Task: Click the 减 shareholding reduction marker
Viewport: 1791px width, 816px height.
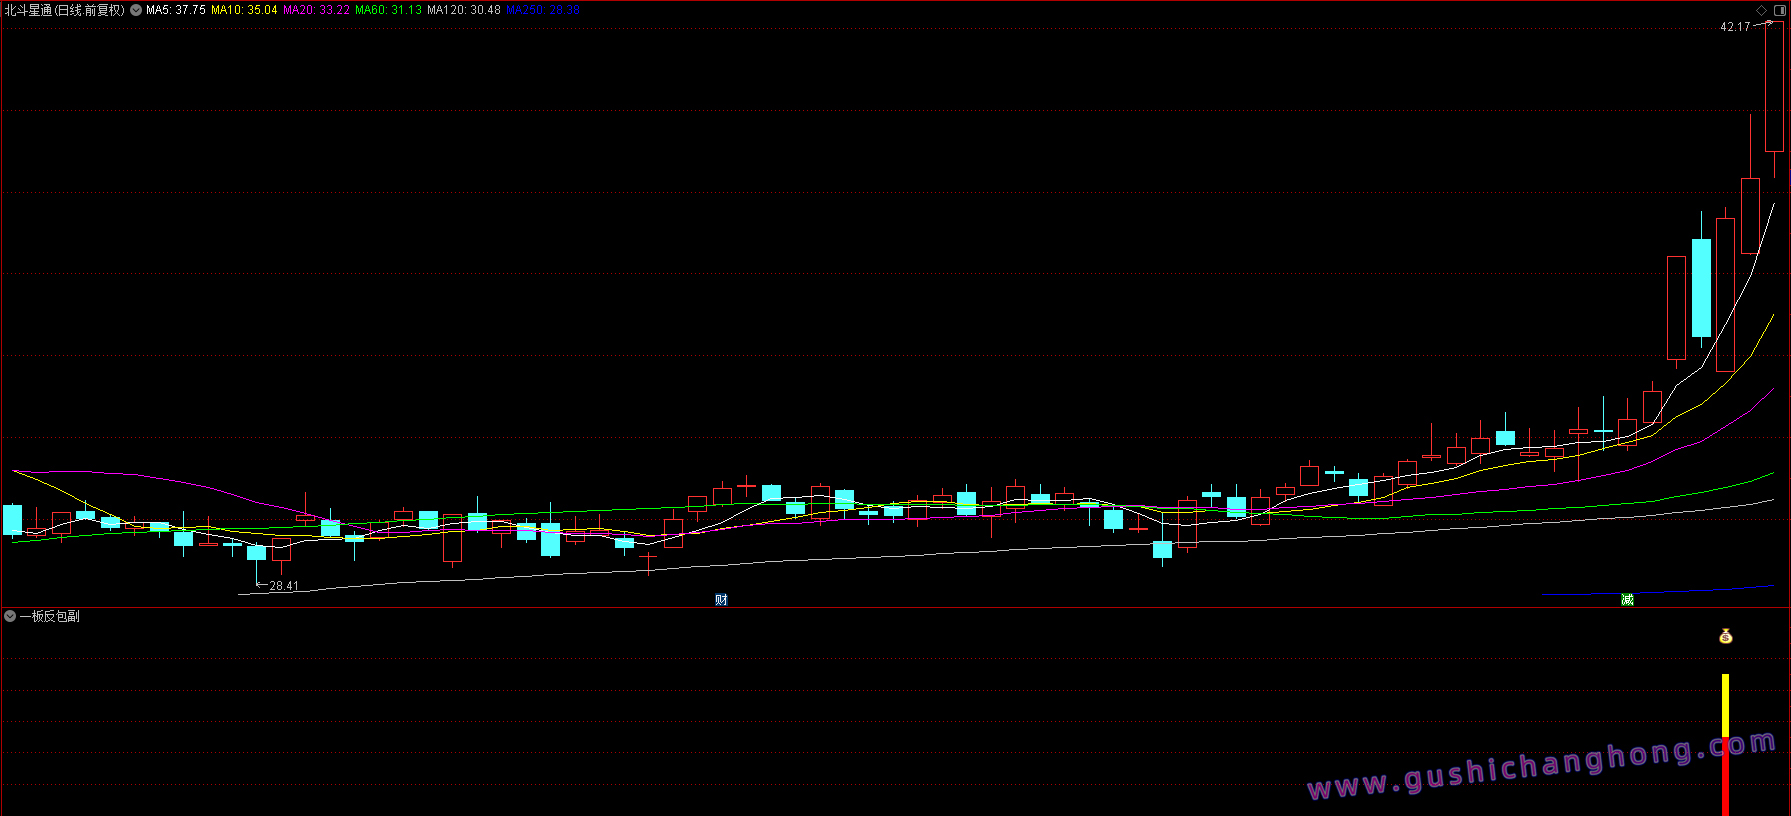Action: (1627, 599)
